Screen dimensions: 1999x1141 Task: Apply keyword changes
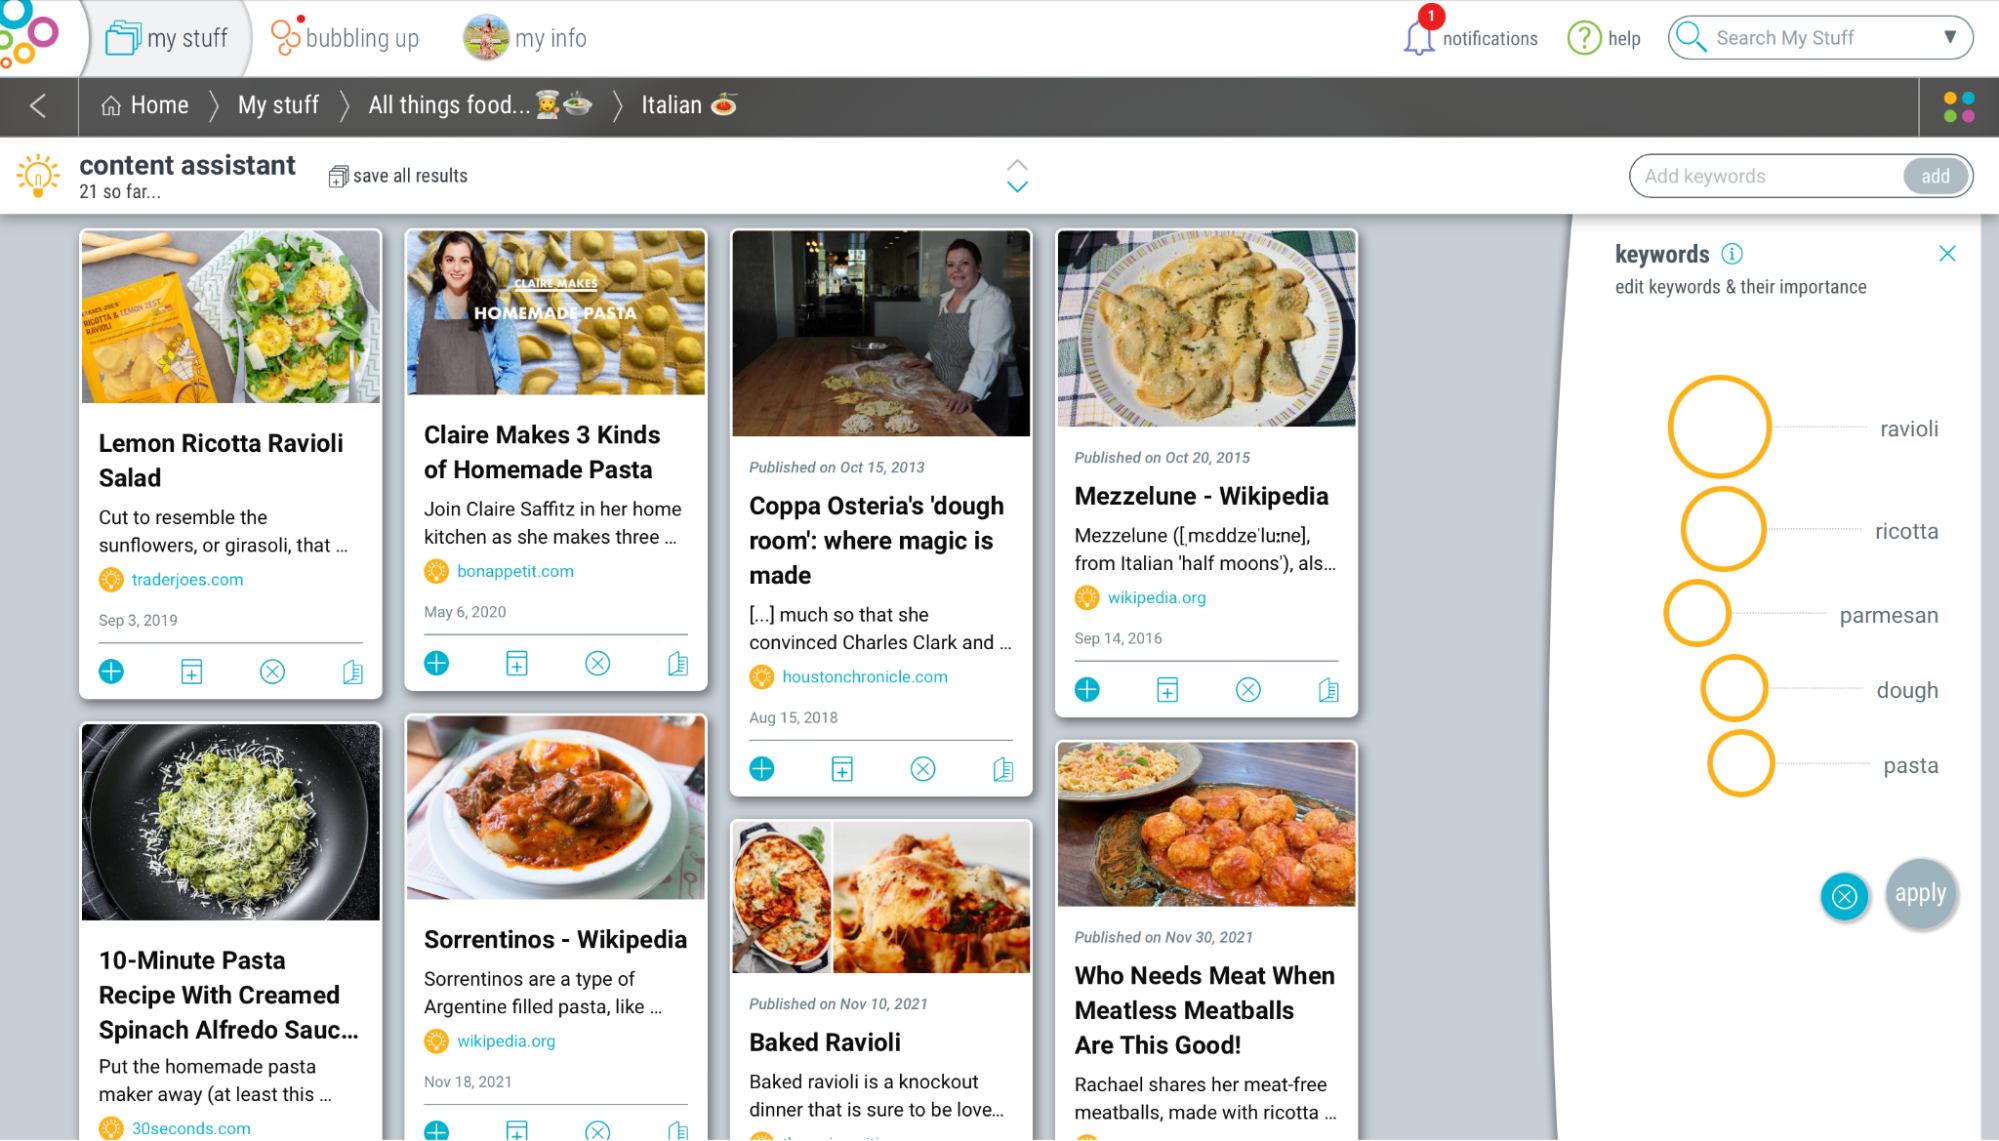[x=1920, y=894]
